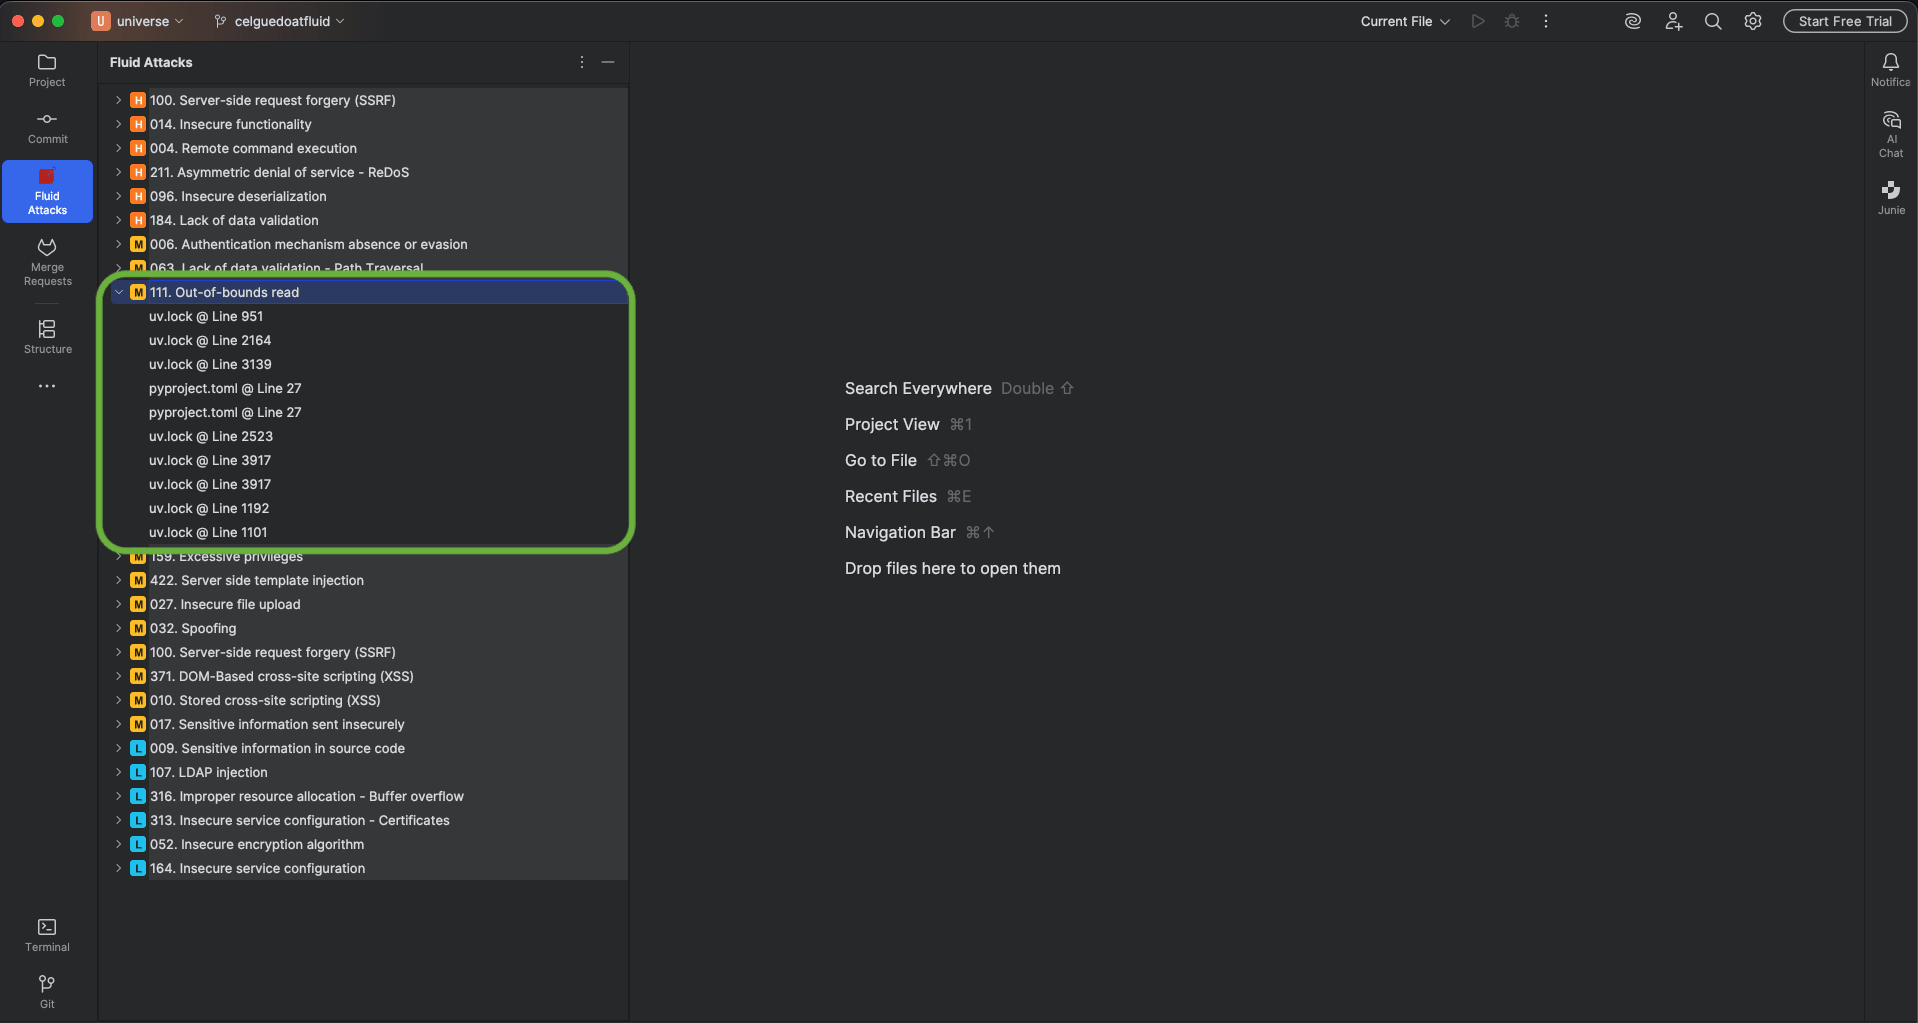Show more tool windows ellipsis
Image resolution: width=1918 pixels, height=1023 pixels.
tap(47, 386)
